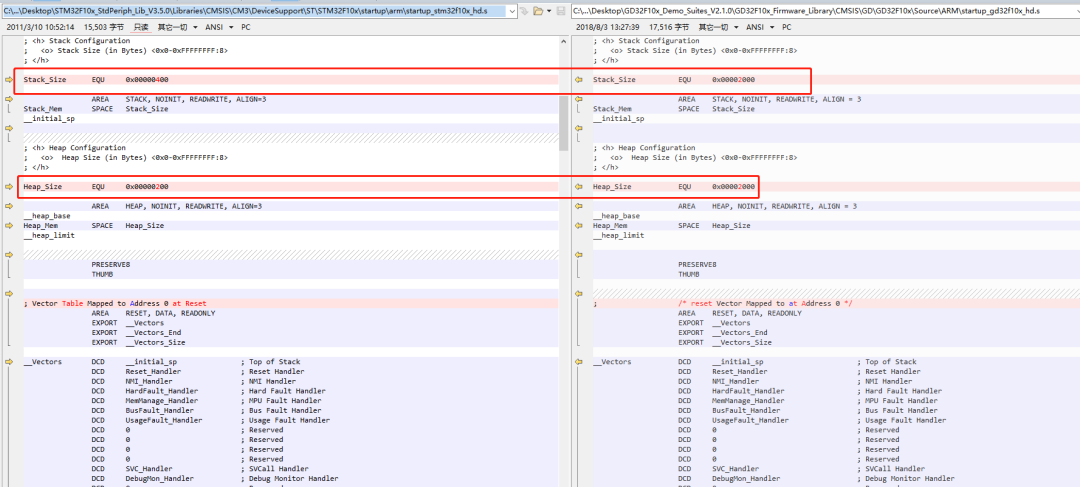Click the PC line-ending label in right pane
Viewport: 1080px width, 487px height.
pyautogui.click(x=787, y=27)
